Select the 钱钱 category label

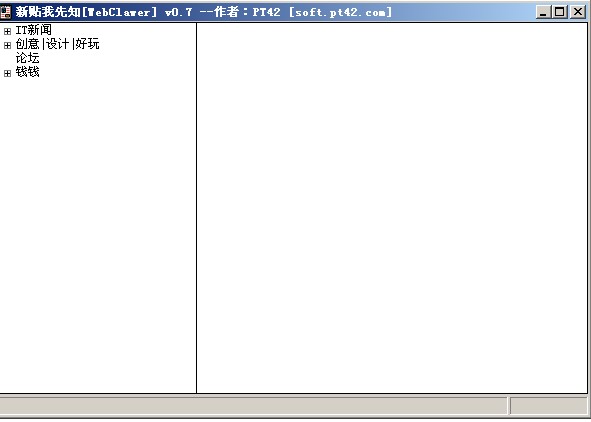pyautogui.click(x=28, y=72)
